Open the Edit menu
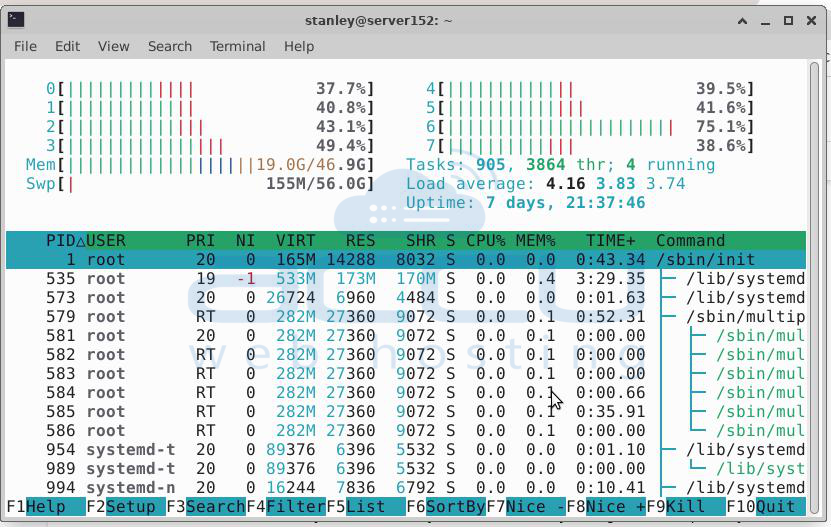 coord(67,47)
